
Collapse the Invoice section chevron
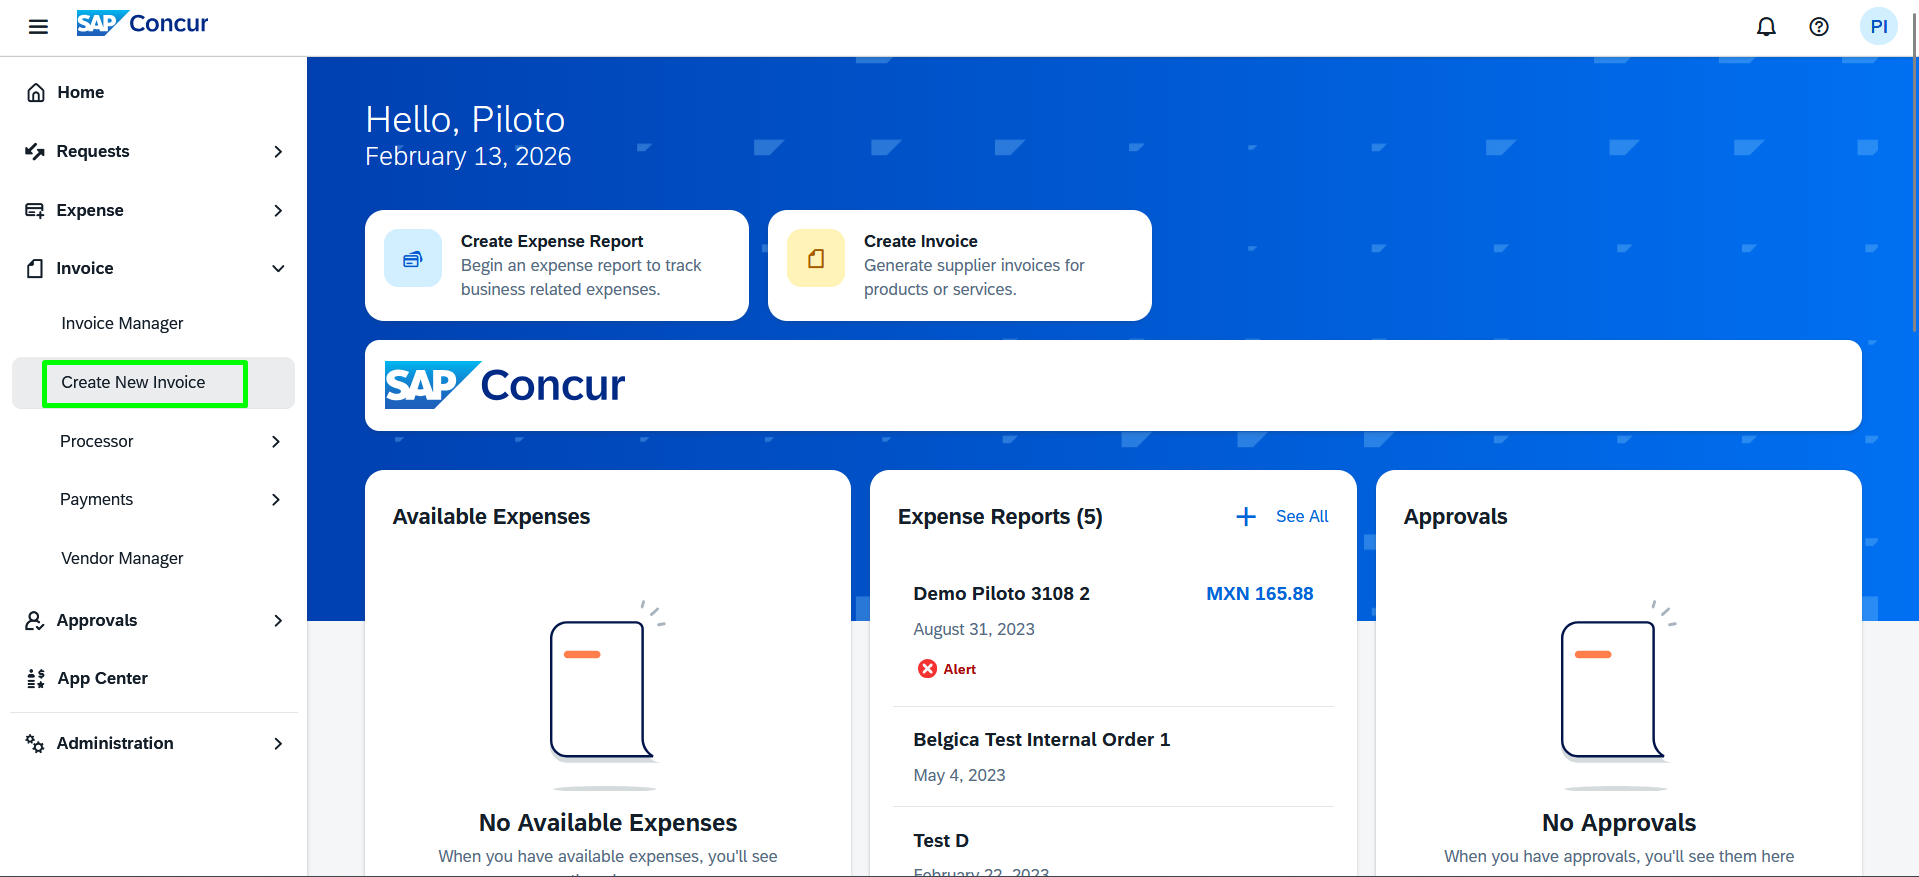point(278,269)
